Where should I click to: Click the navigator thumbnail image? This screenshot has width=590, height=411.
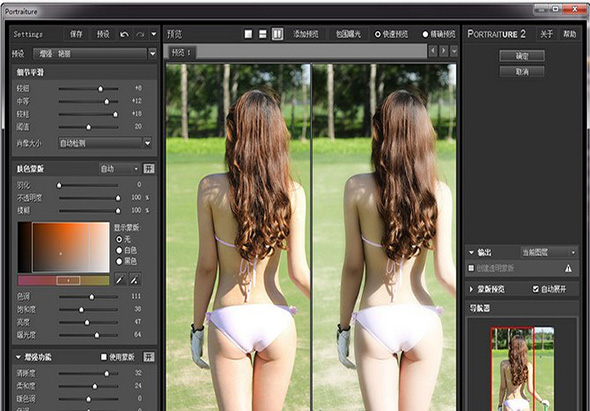(522, 369)
